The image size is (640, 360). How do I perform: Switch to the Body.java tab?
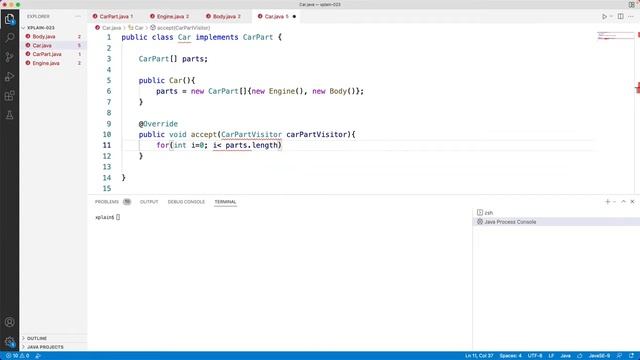pyautogui.click(x=225, y=16)
